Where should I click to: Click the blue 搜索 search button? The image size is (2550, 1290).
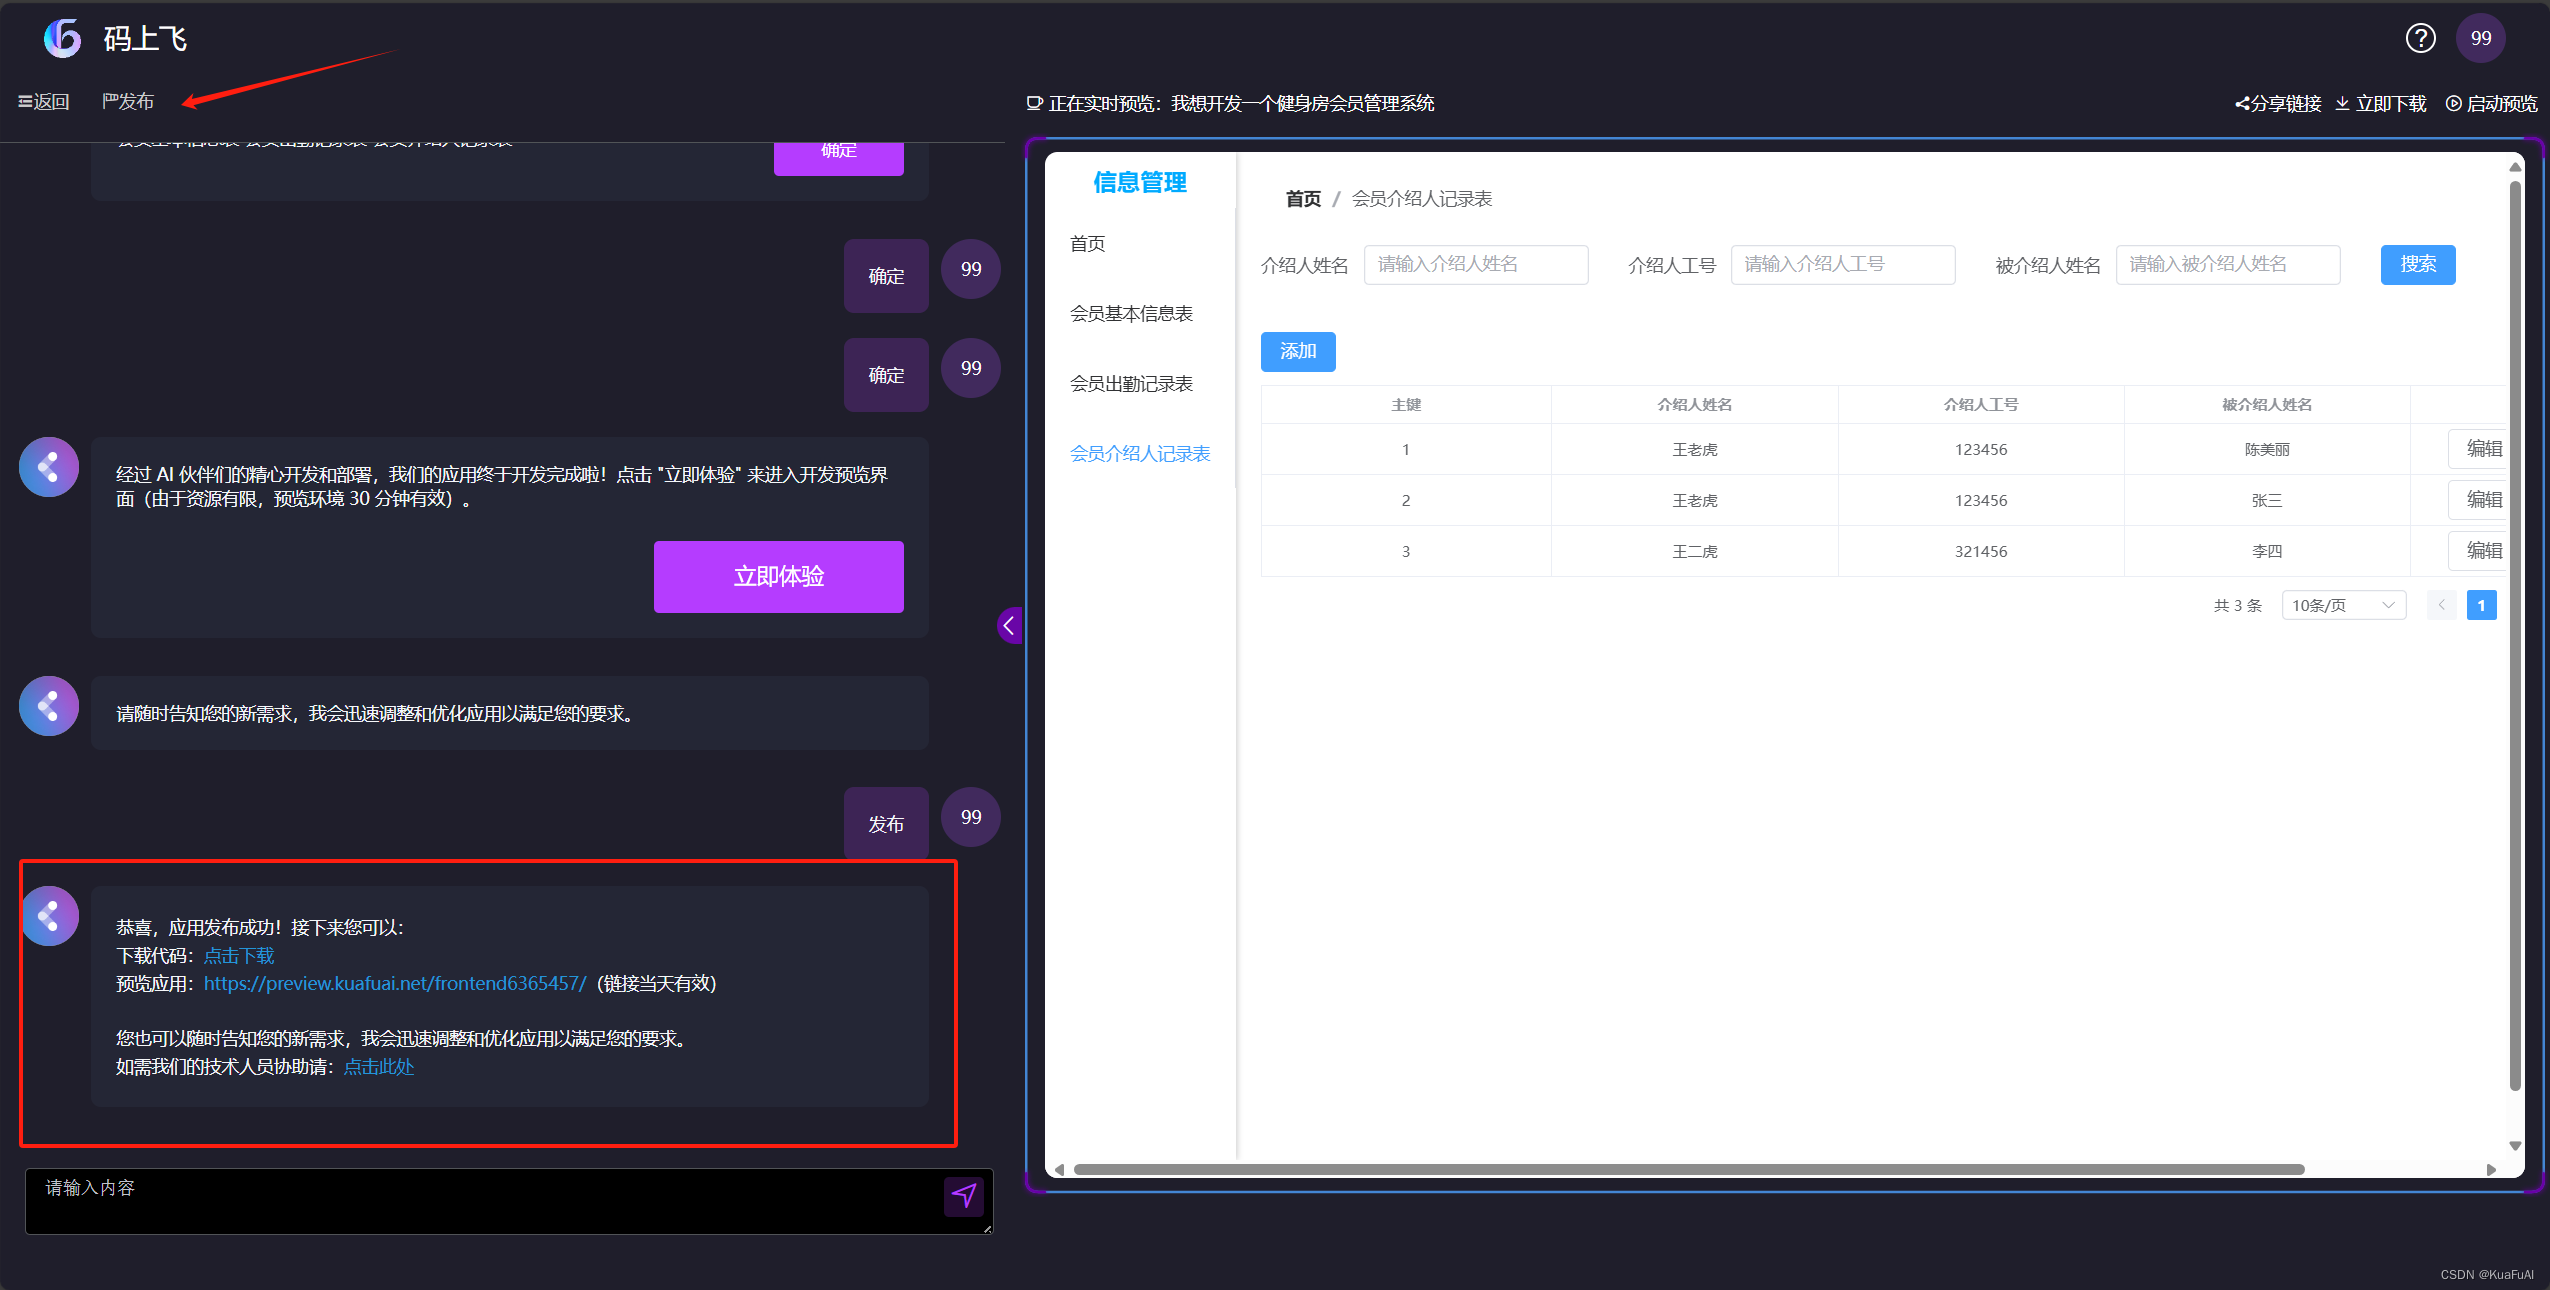(x=2417, y=264)
